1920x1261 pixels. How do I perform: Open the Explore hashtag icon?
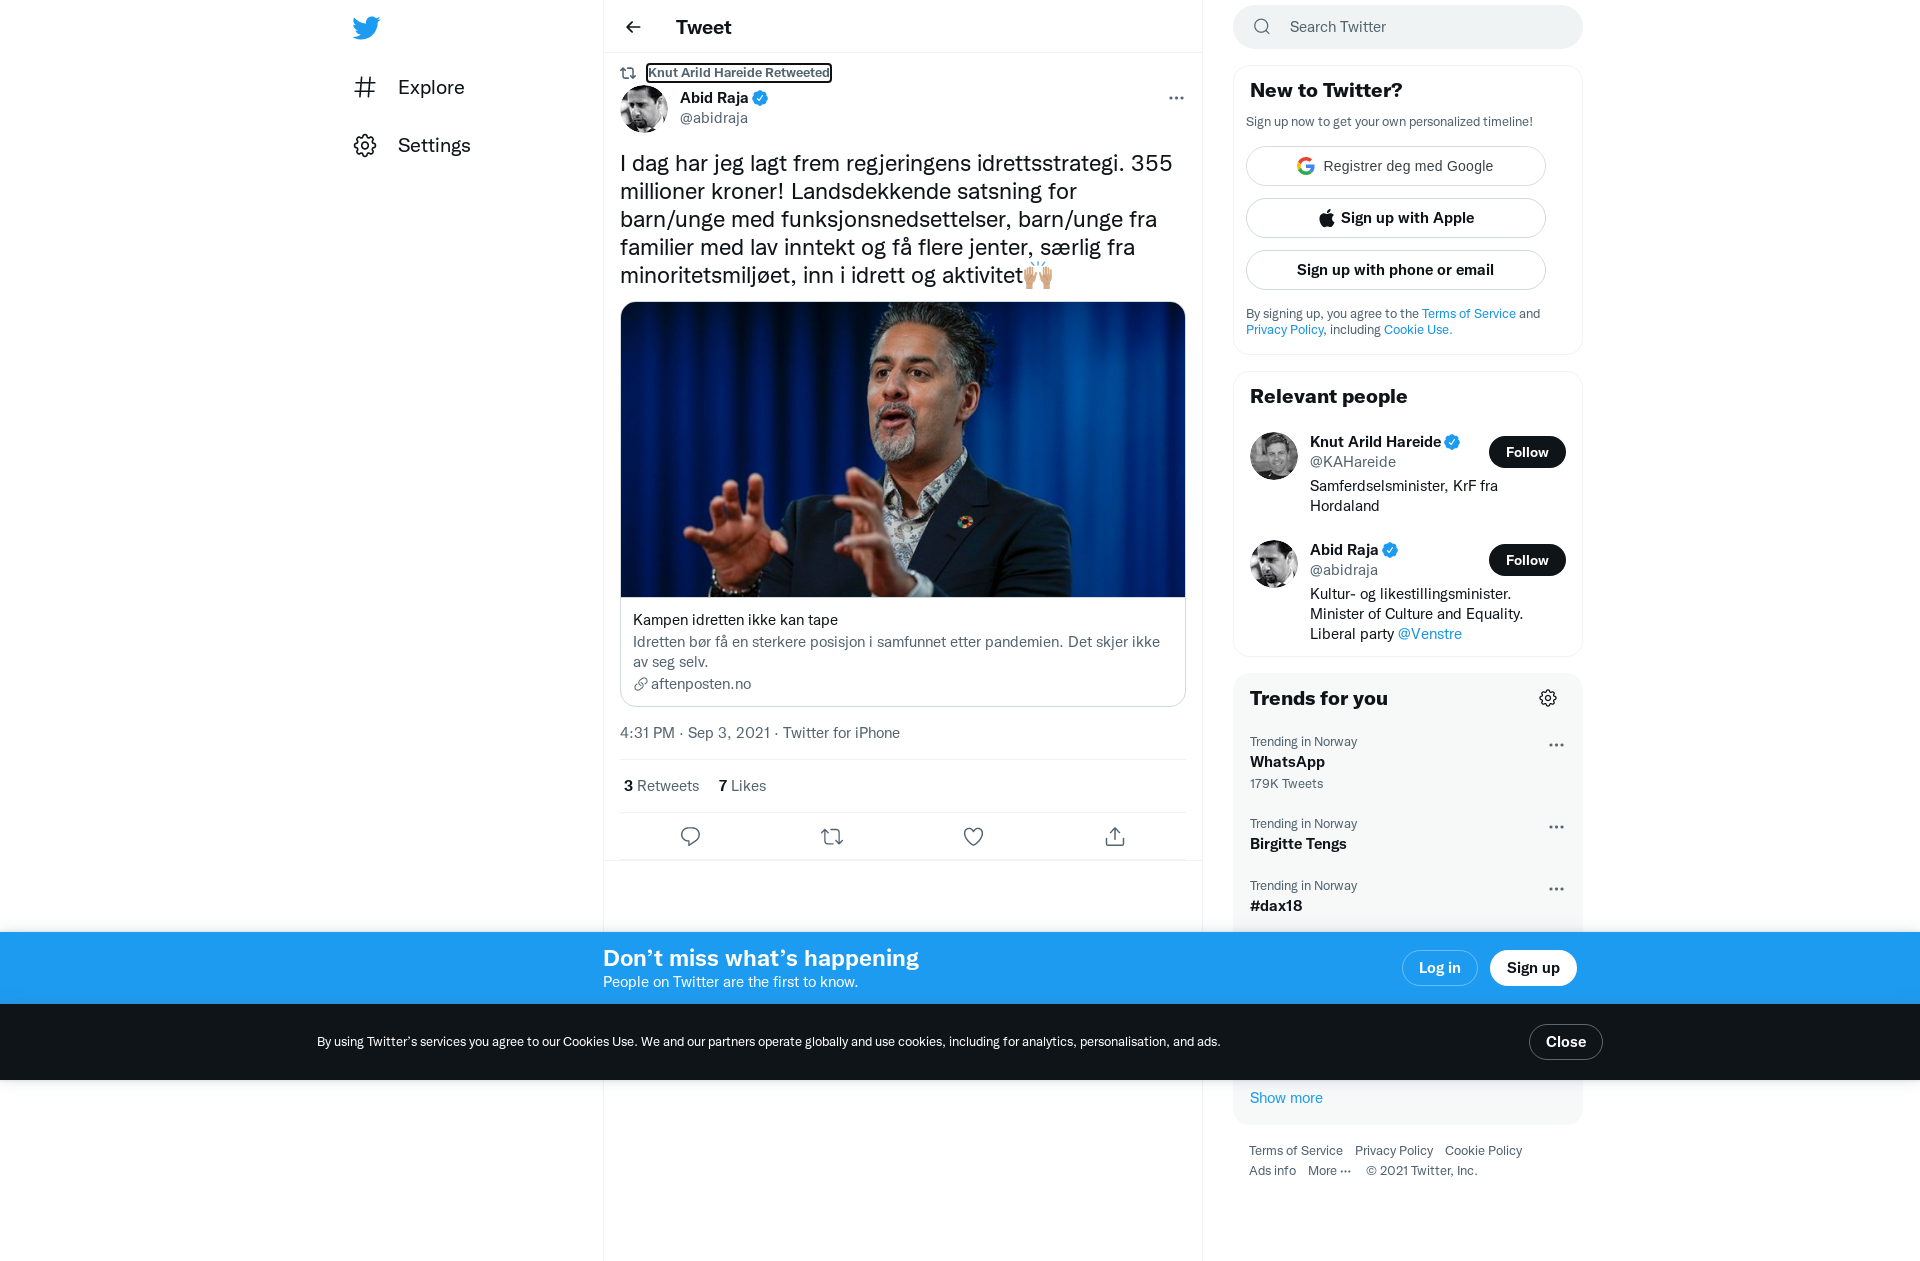coord(365,88)
